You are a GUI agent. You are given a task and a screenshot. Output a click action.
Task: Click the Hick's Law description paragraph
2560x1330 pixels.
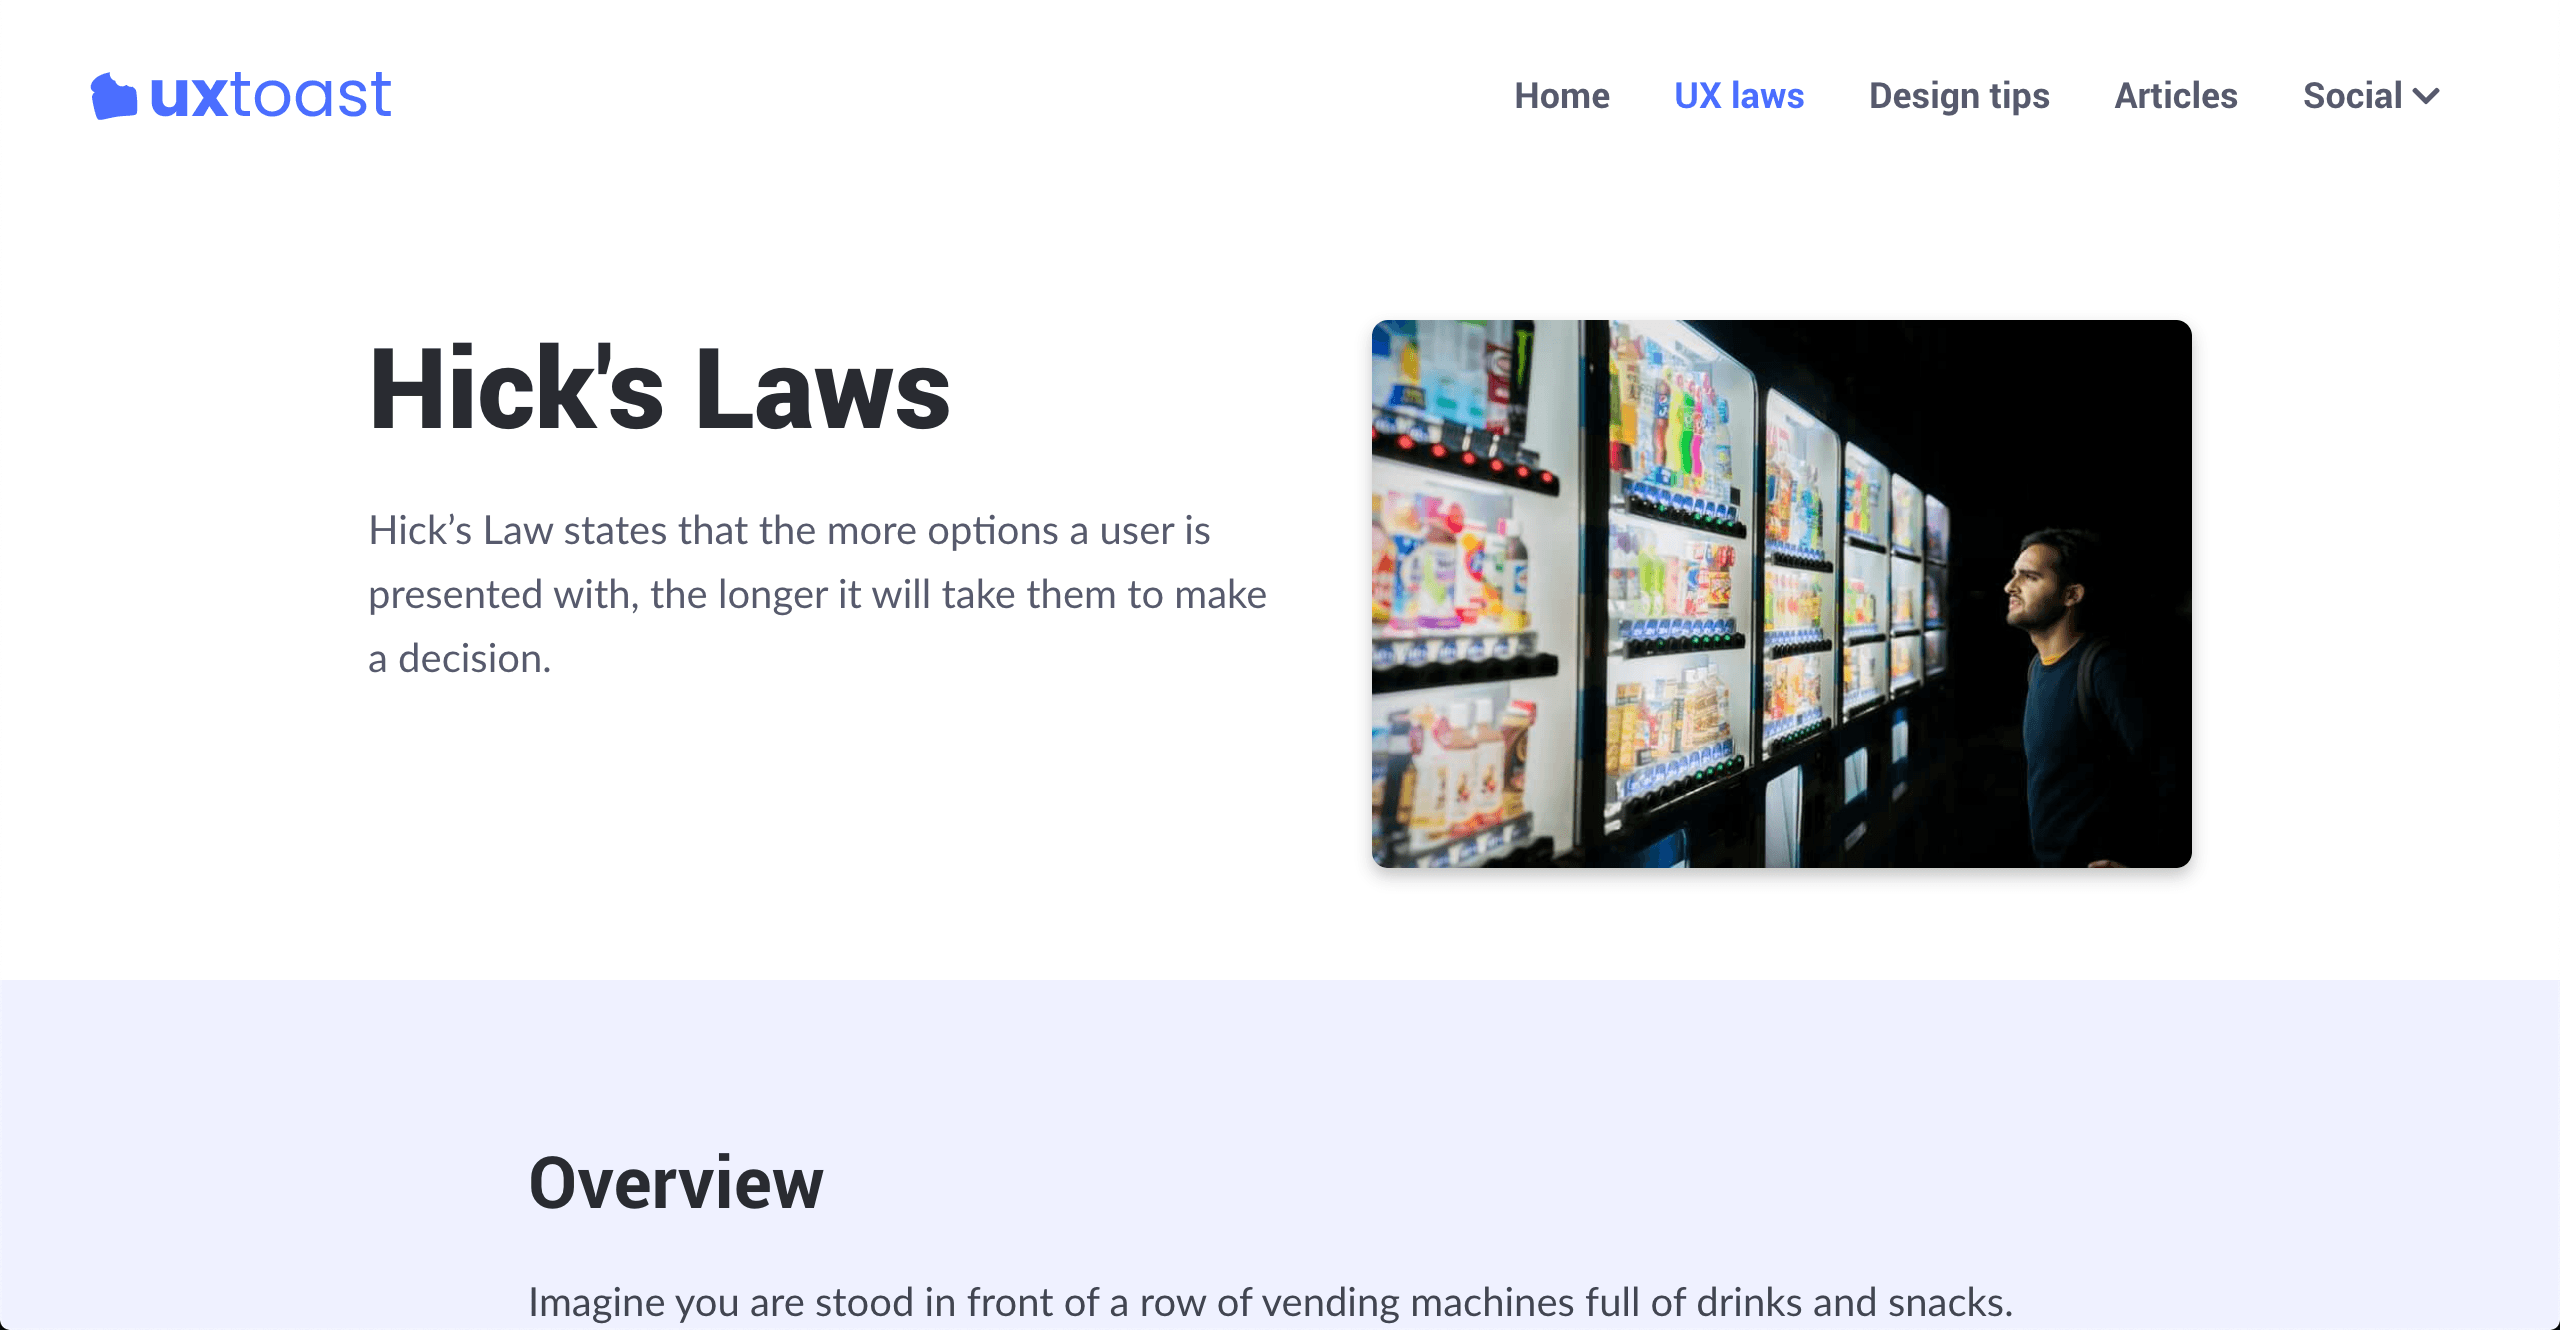816,594
